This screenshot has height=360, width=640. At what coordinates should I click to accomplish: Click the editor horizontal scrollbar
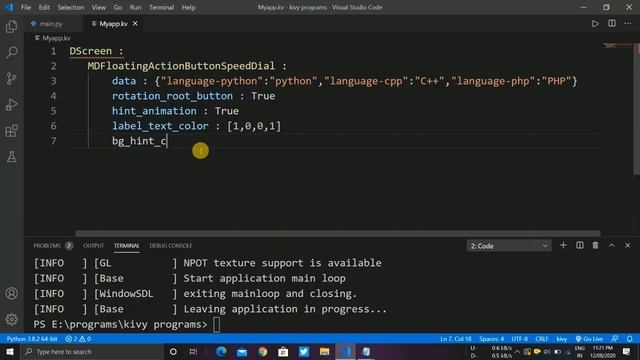pyautogui.click(x=338, y=233)
